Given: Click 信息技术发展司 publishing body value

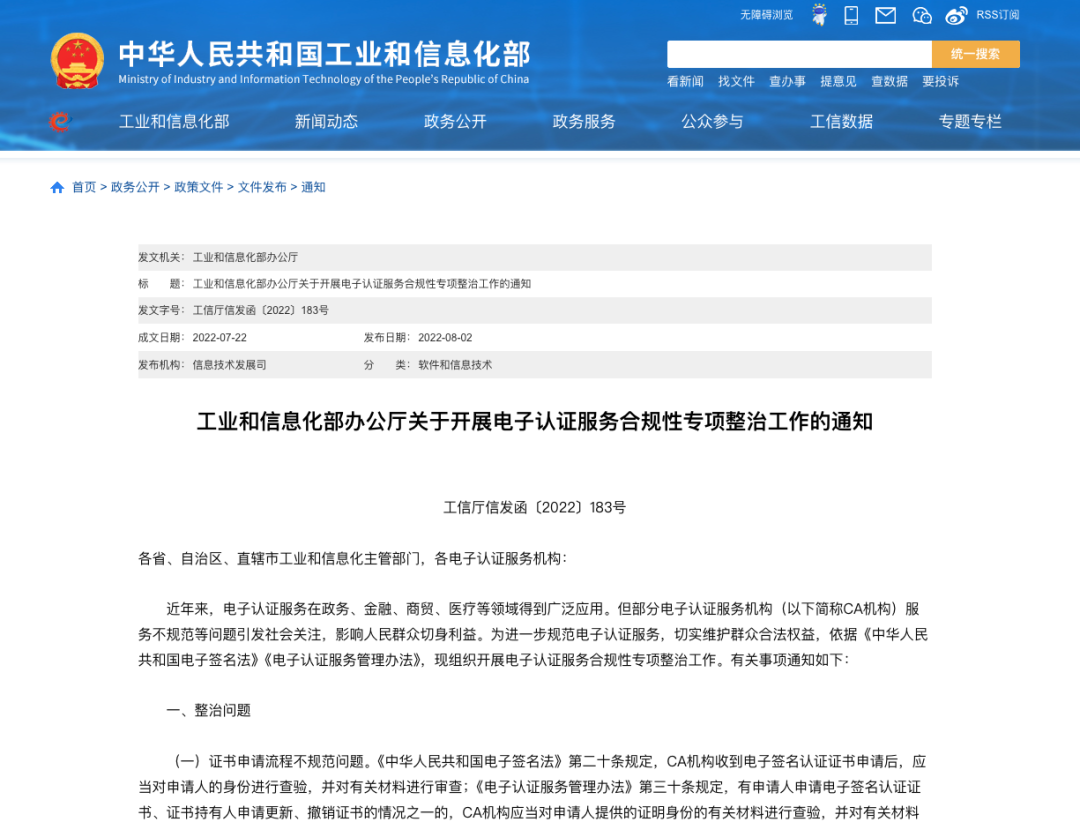Looking at the screenshot, I should point(229,365).
